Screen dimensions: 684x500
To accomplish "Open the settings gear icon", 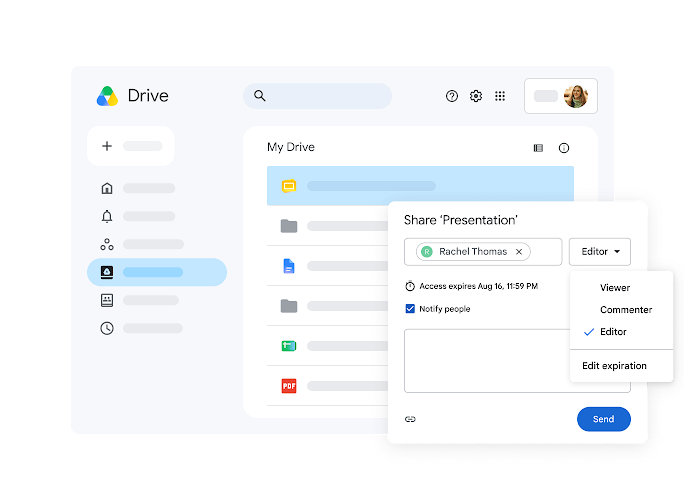I will point(476,96).
